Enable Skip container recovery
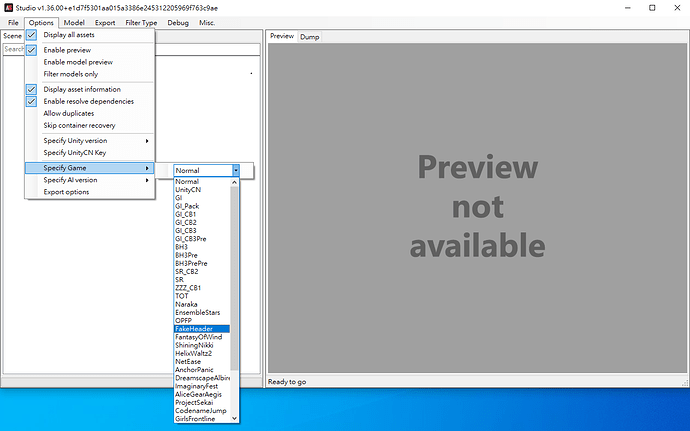This screenshot has height=431, width=690. [90, 125]
